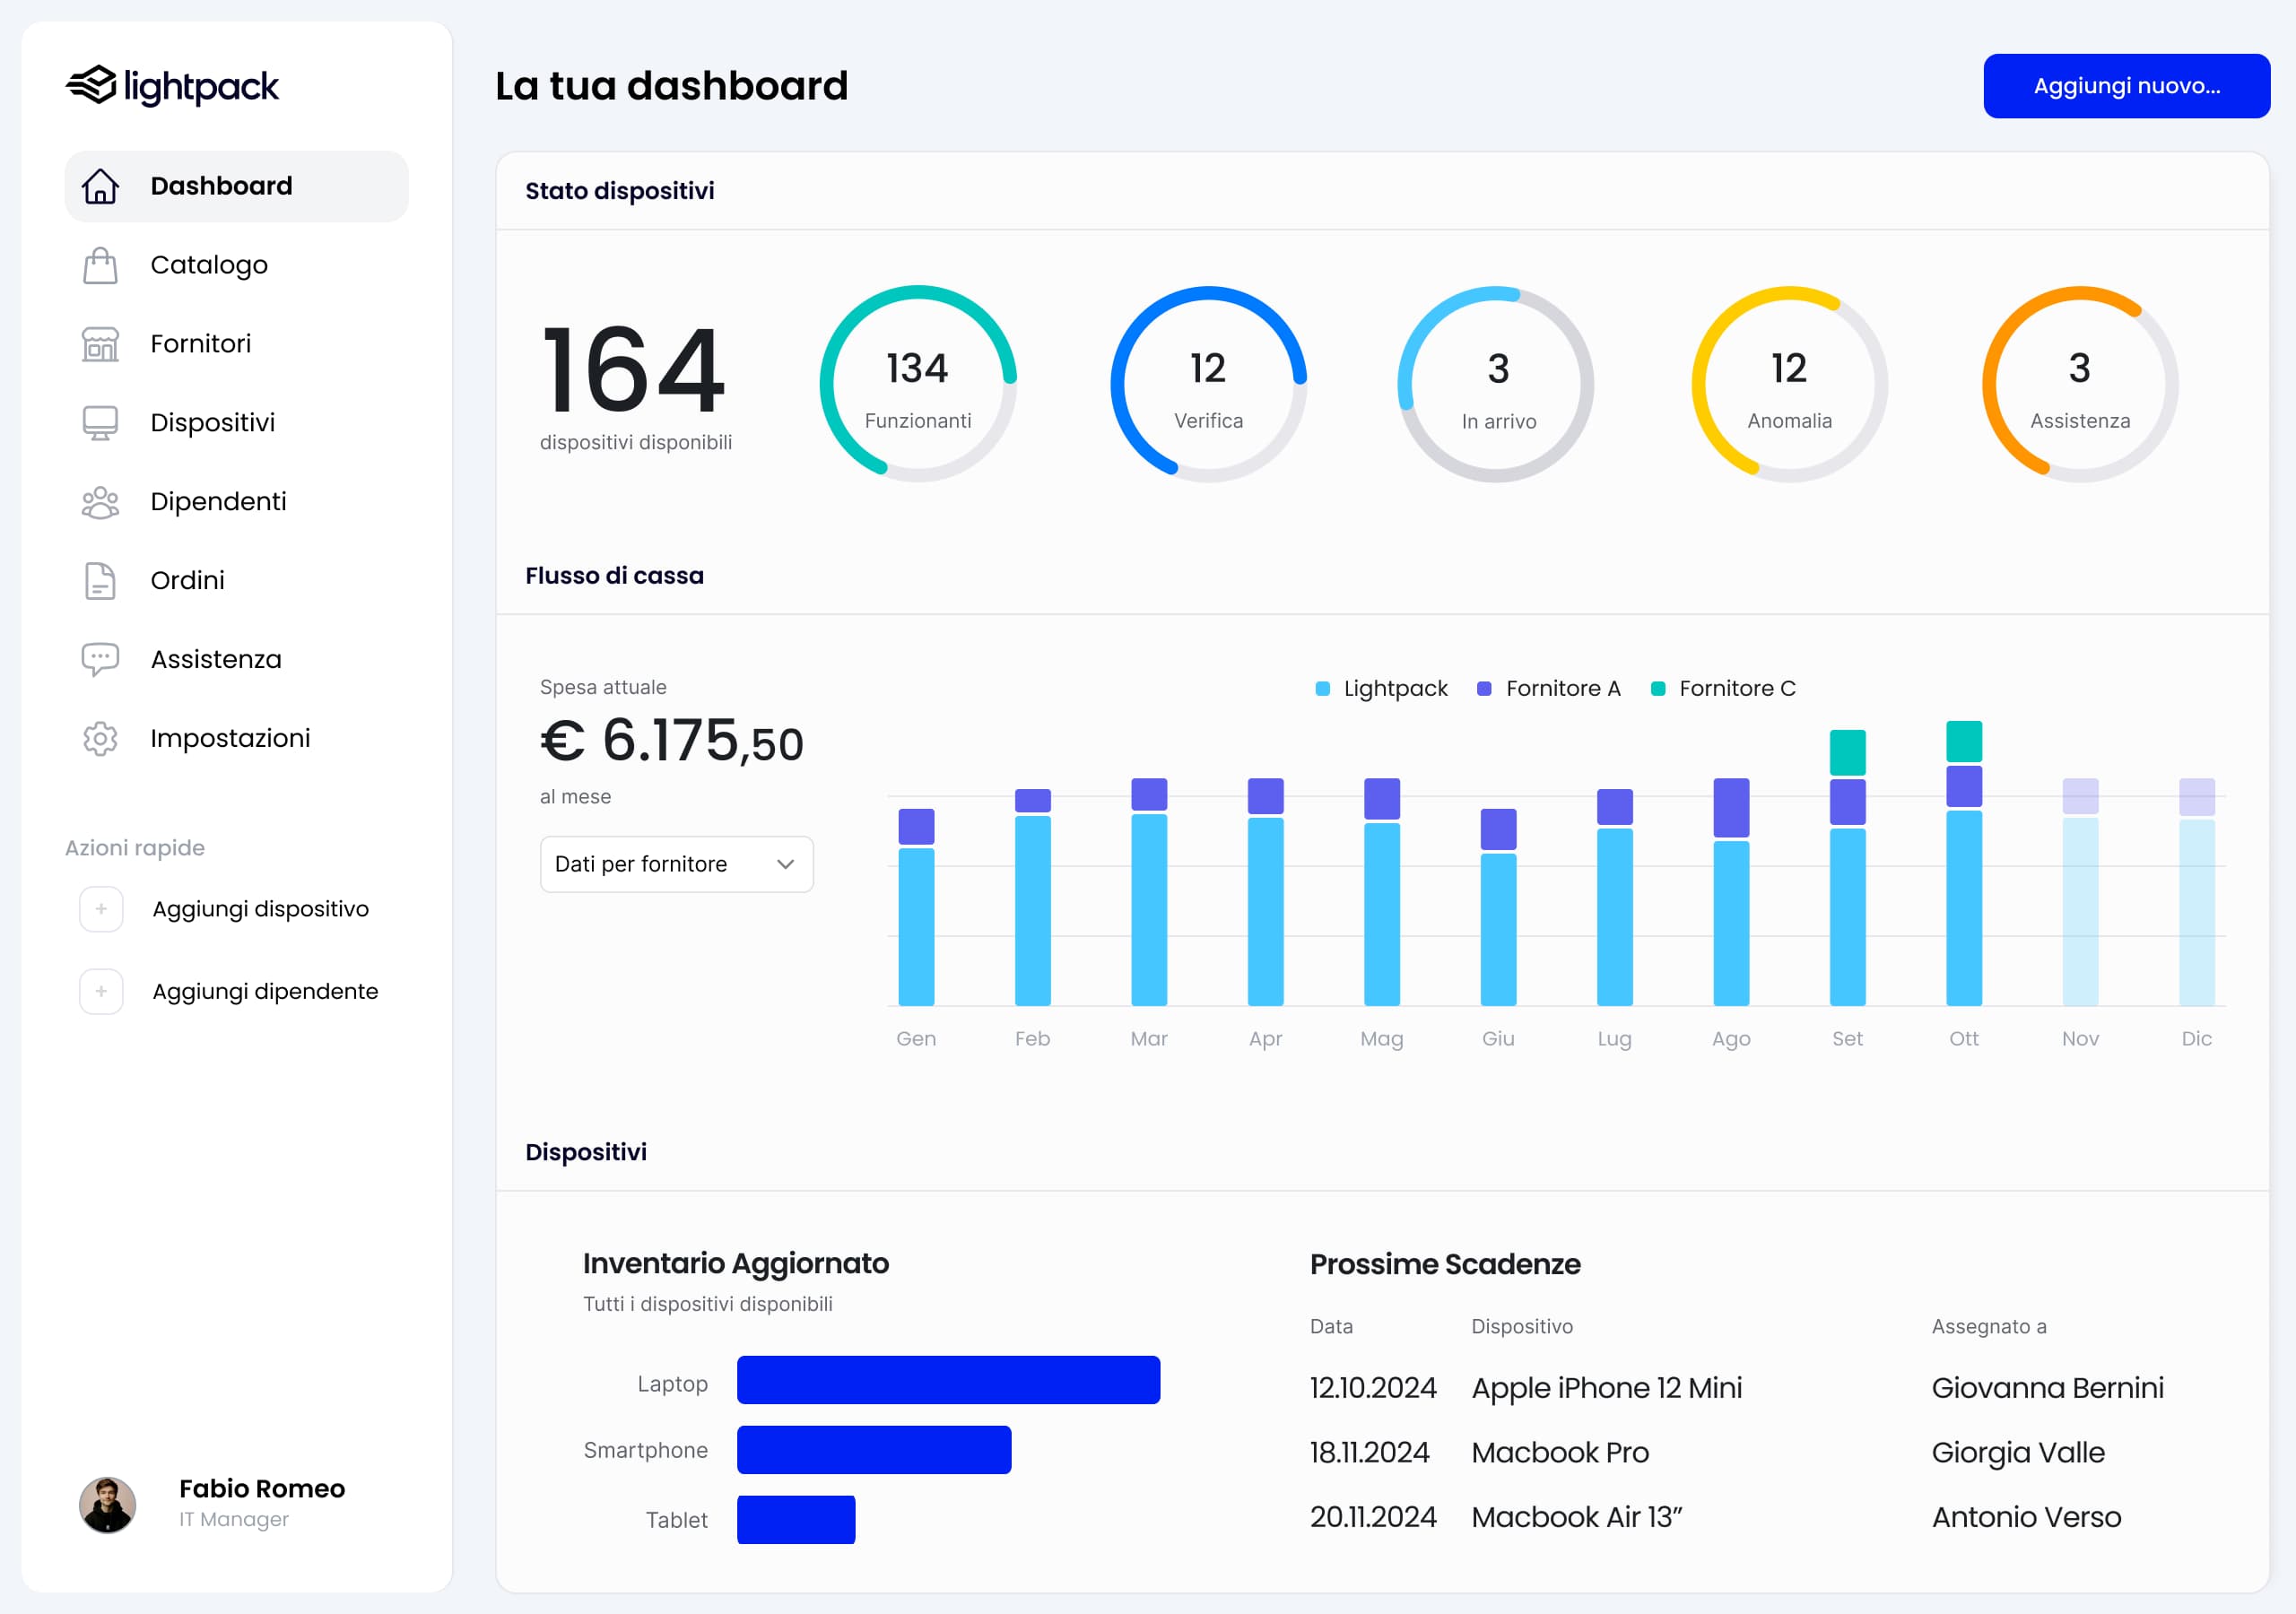Click the Inventario Aggiornato heading
Viewport: 2296px width, 1614px height.
(x=736, y=1264)
